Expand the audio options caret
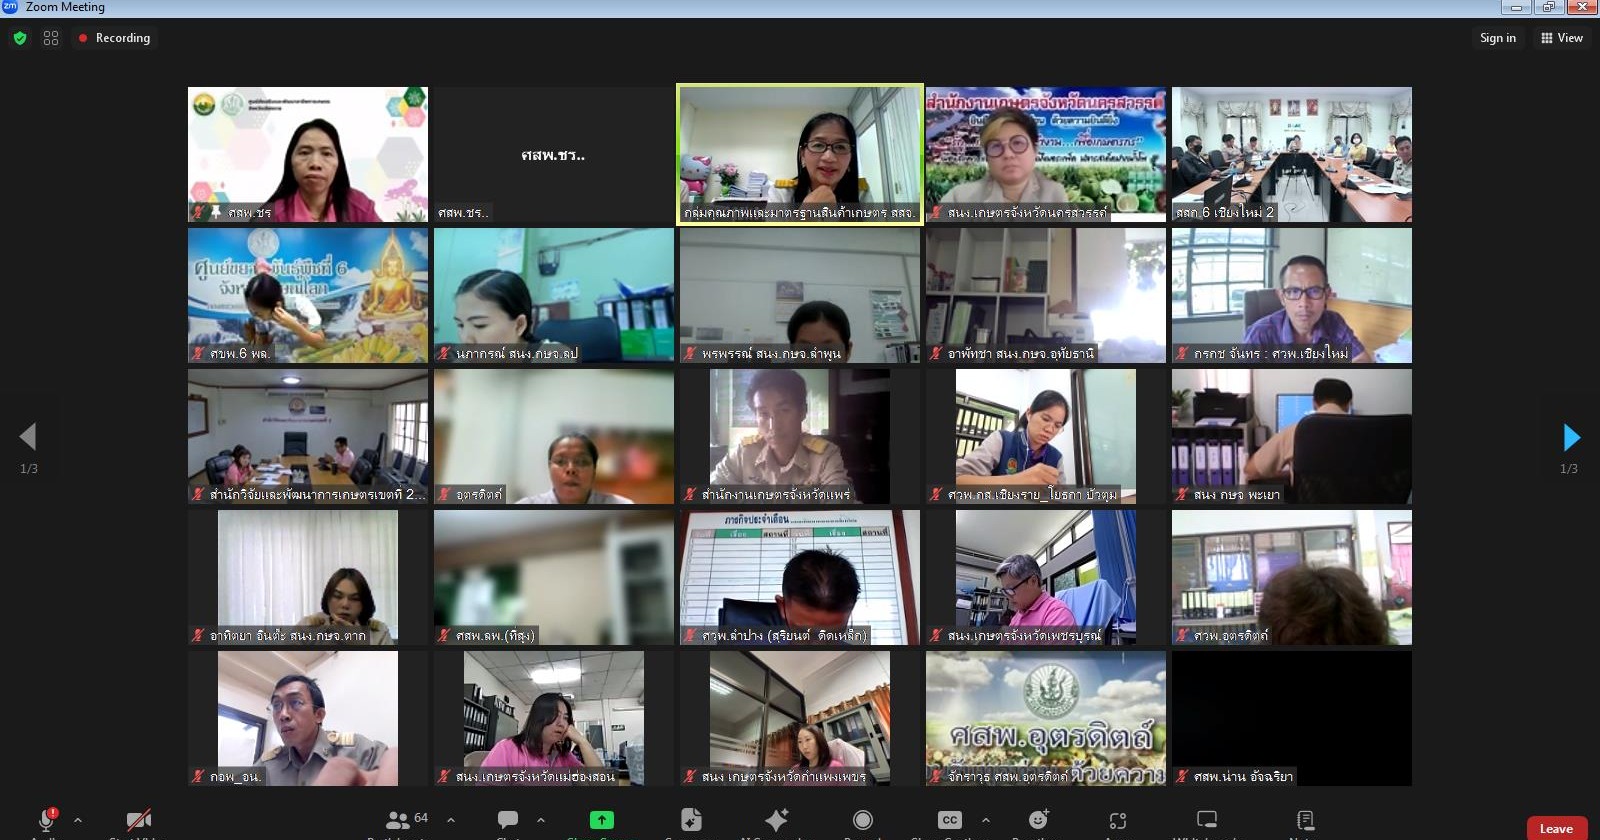This screenshot has width=1600, height=840. (78, 820)
